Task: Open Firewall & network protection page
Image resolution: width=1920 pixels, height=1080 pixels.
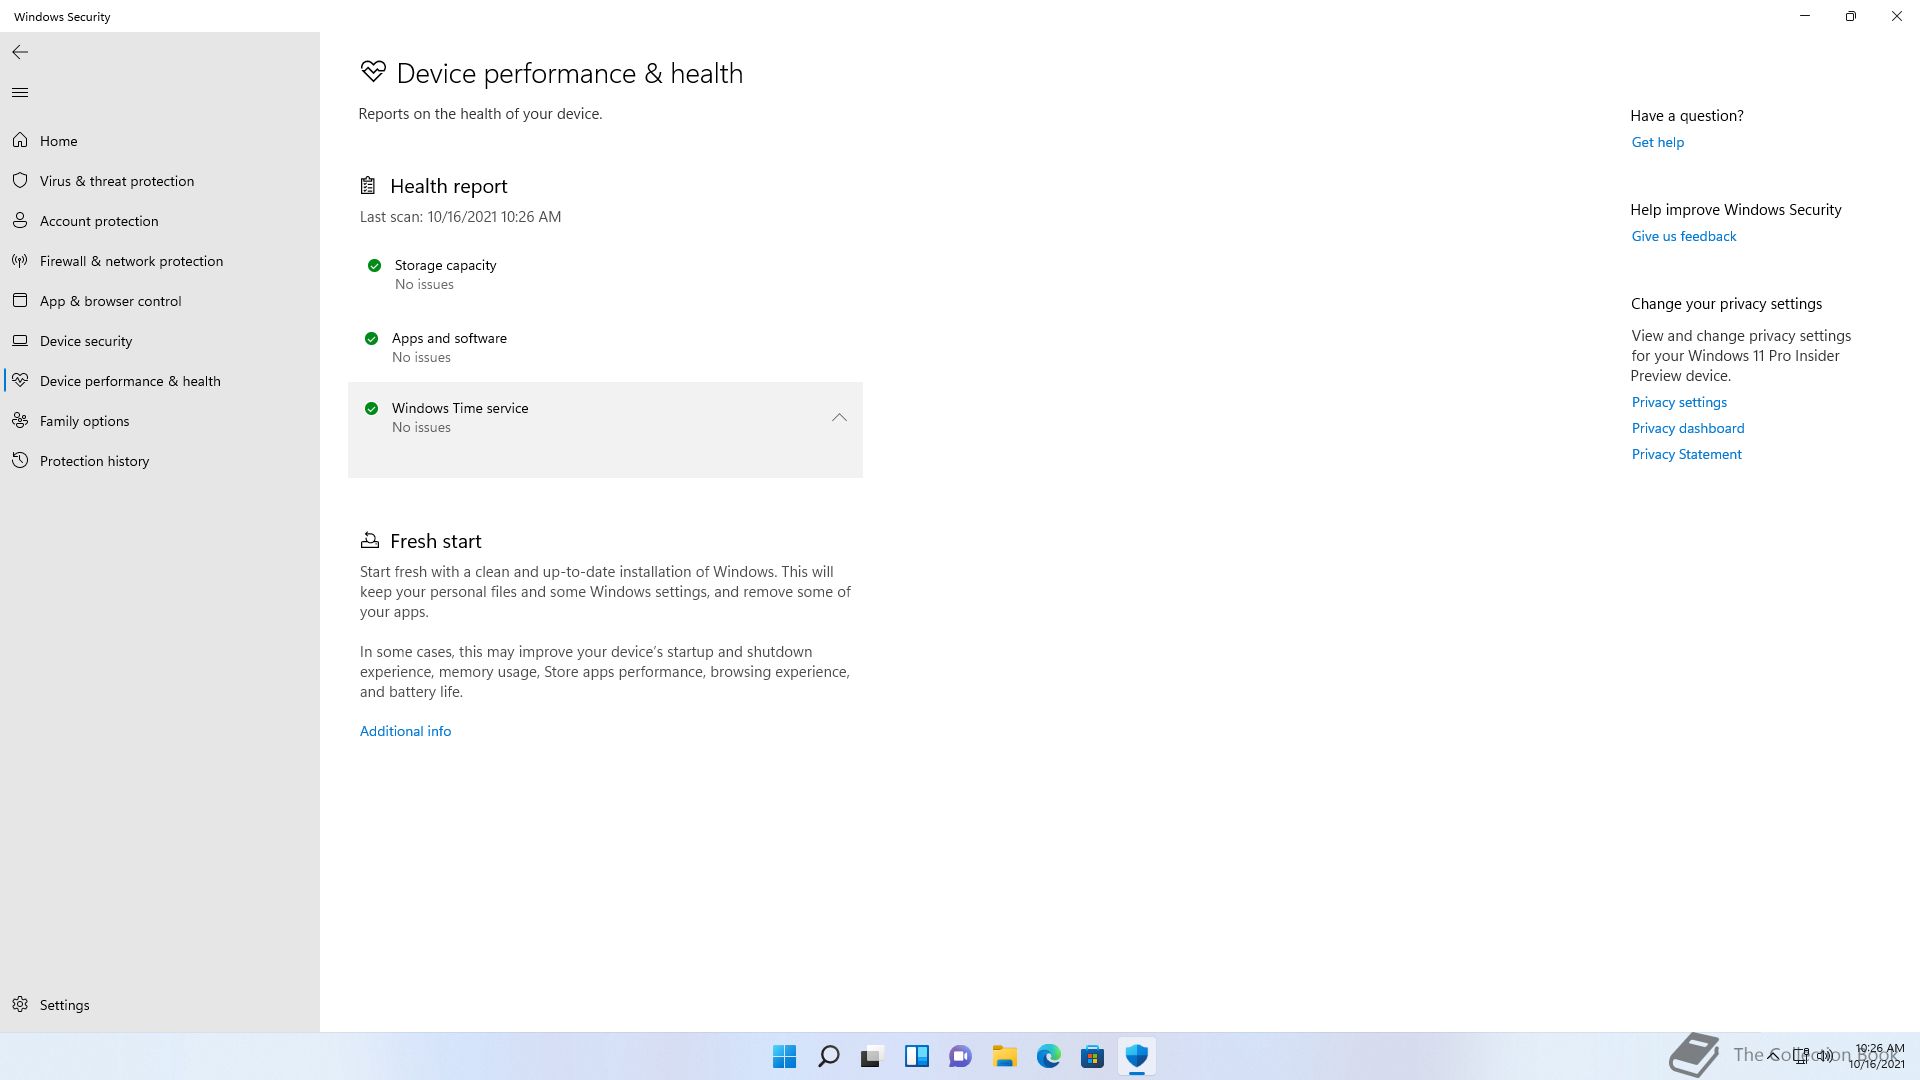Action: pos(160,261)
